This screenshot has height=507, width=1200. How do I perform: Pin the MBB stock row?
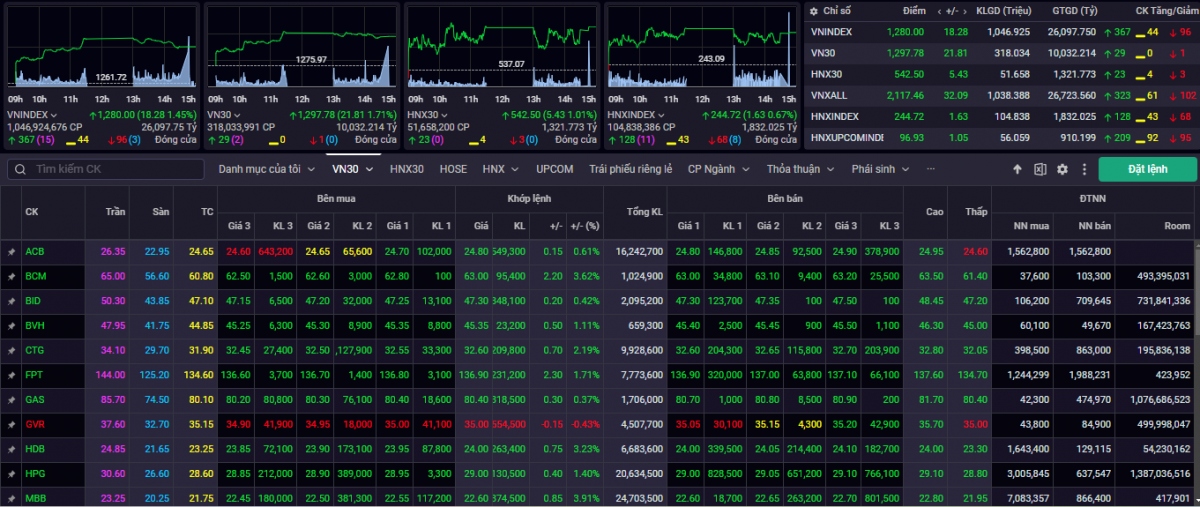click(x=12, y=497)
